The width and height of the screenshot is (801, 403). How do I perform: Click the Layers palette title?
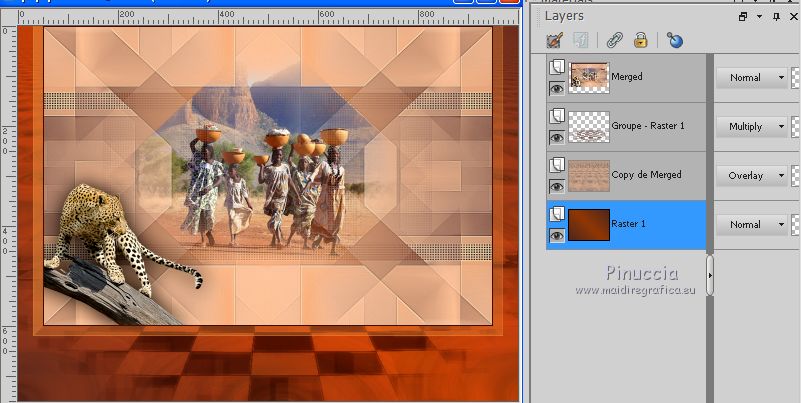(564, 16)
